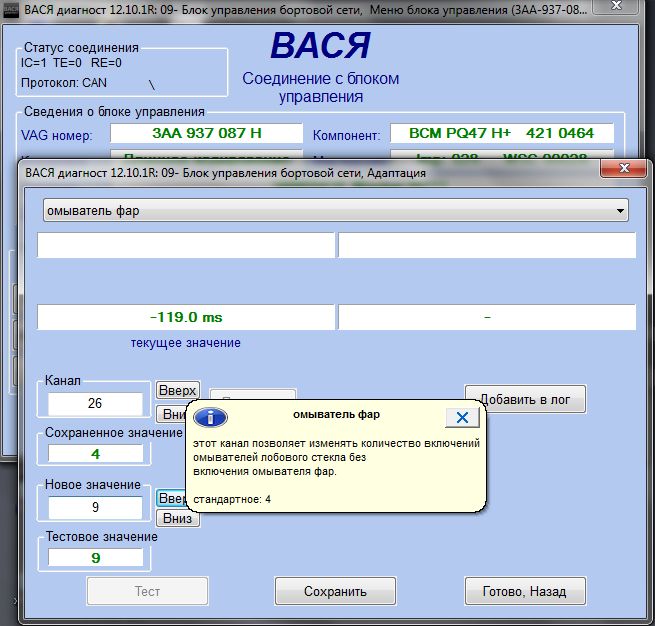Click the Адаптация window title bar
Screen dimensions: 655x626
(309, 172)
